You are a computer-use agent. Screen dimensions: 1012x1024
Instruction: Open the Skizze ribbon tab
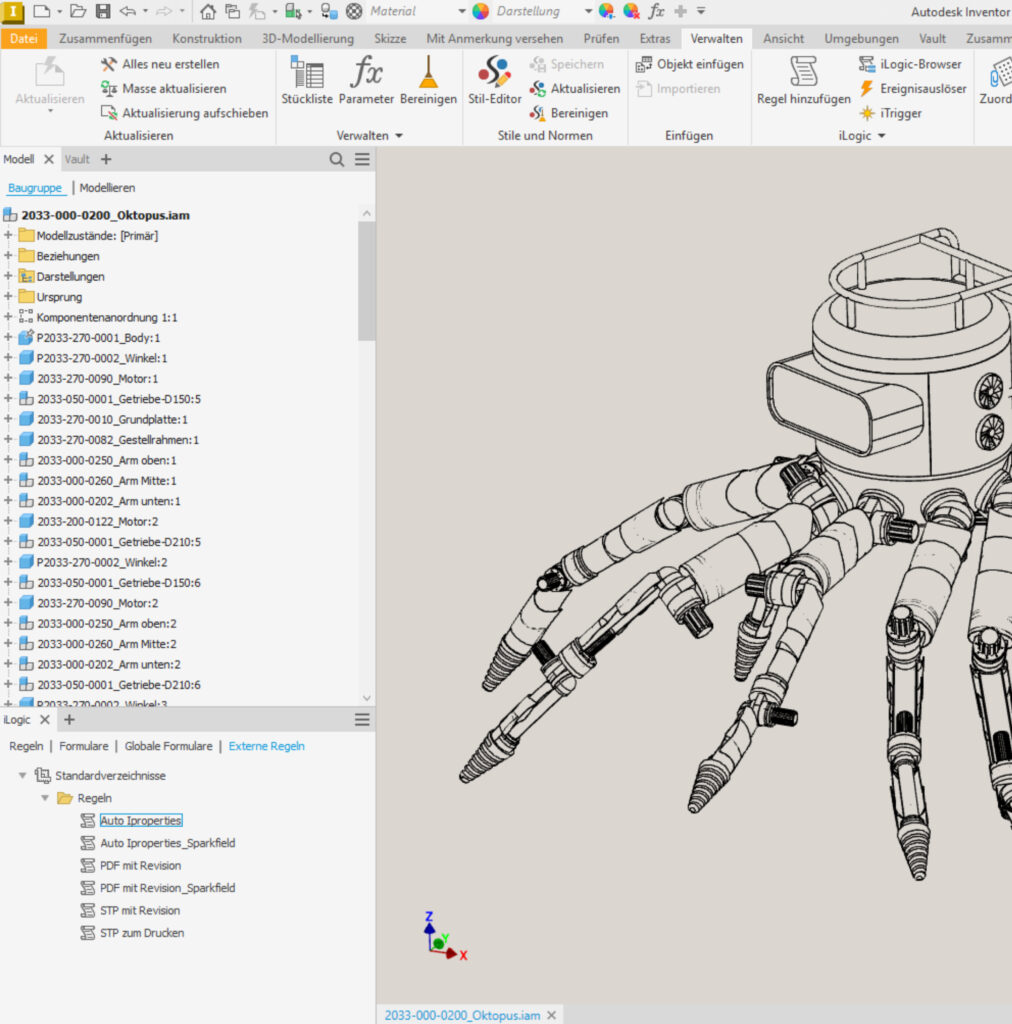(390, 39)
